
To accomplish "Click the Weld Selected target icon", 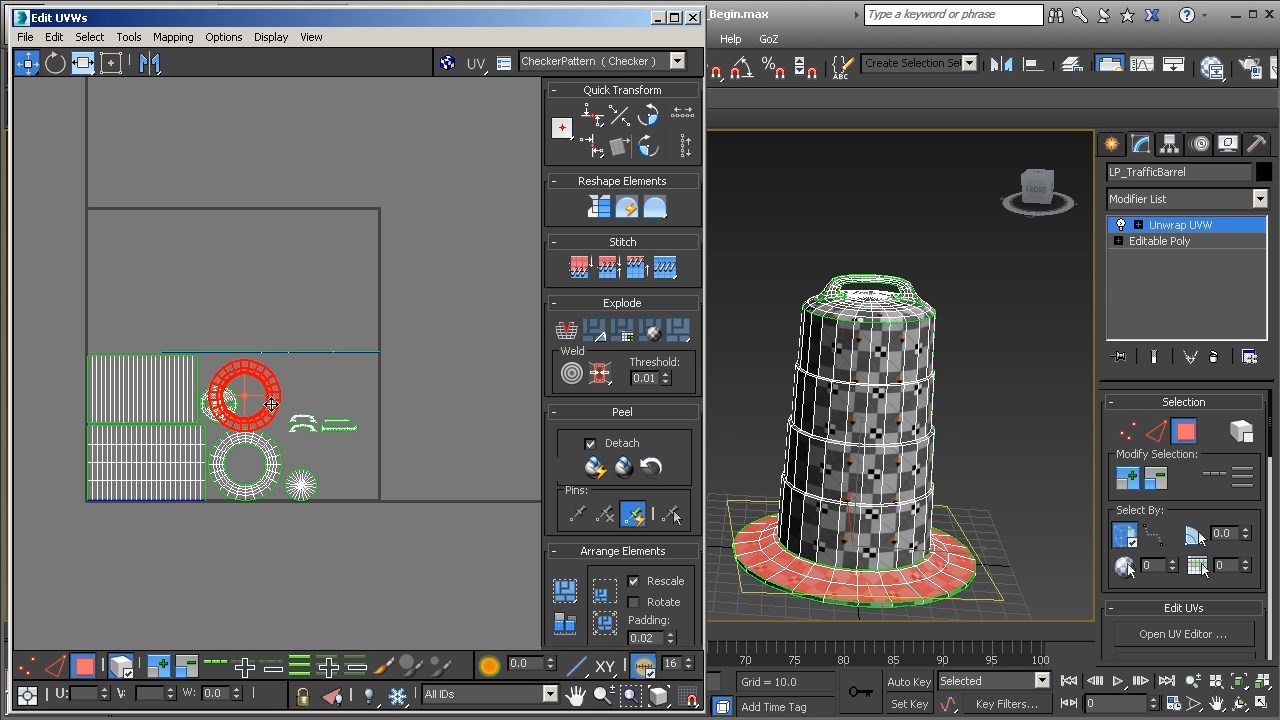I will coord(572,373).
